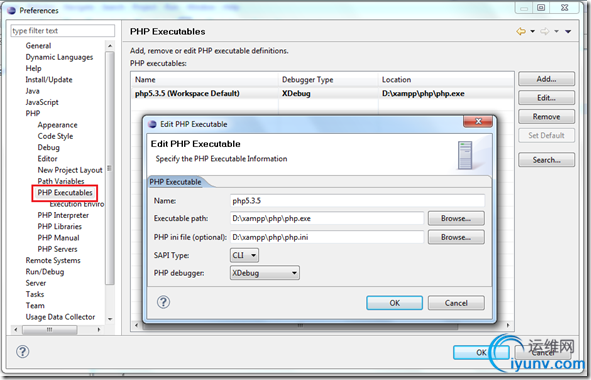
Task: Click the help icon in Edit PHP Executable dialog
Action: [x=163, y=302]
